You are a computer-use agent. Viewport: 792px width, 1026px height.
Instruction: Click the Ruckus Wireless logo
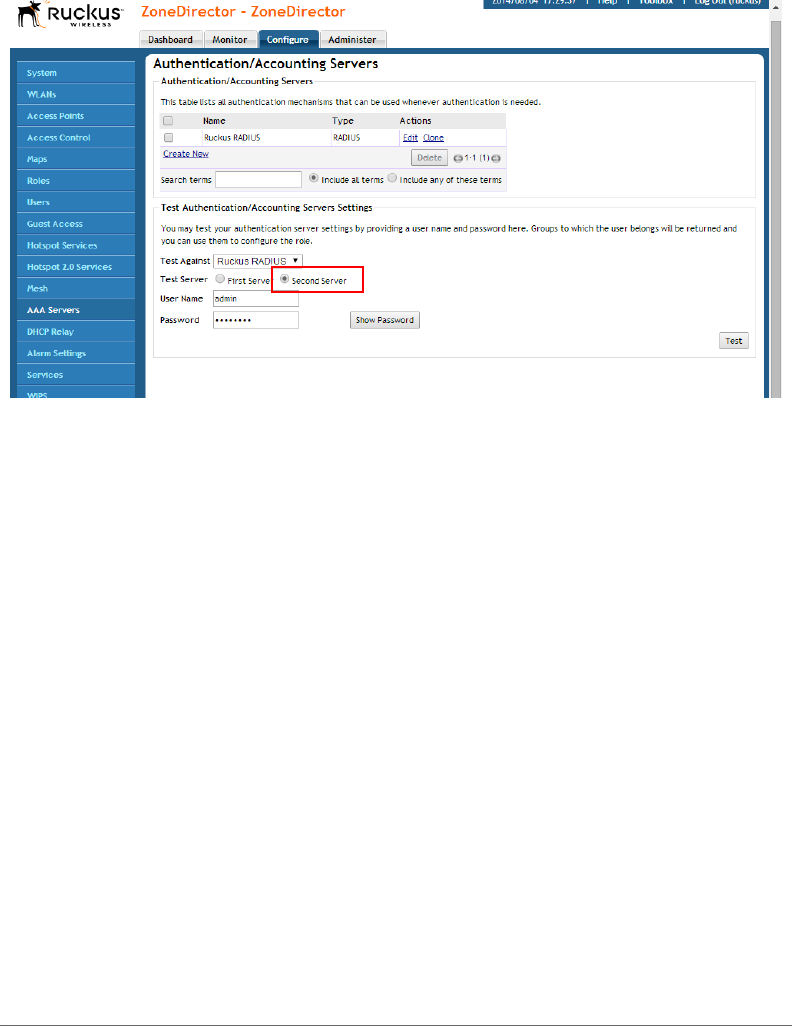(70, 14)
